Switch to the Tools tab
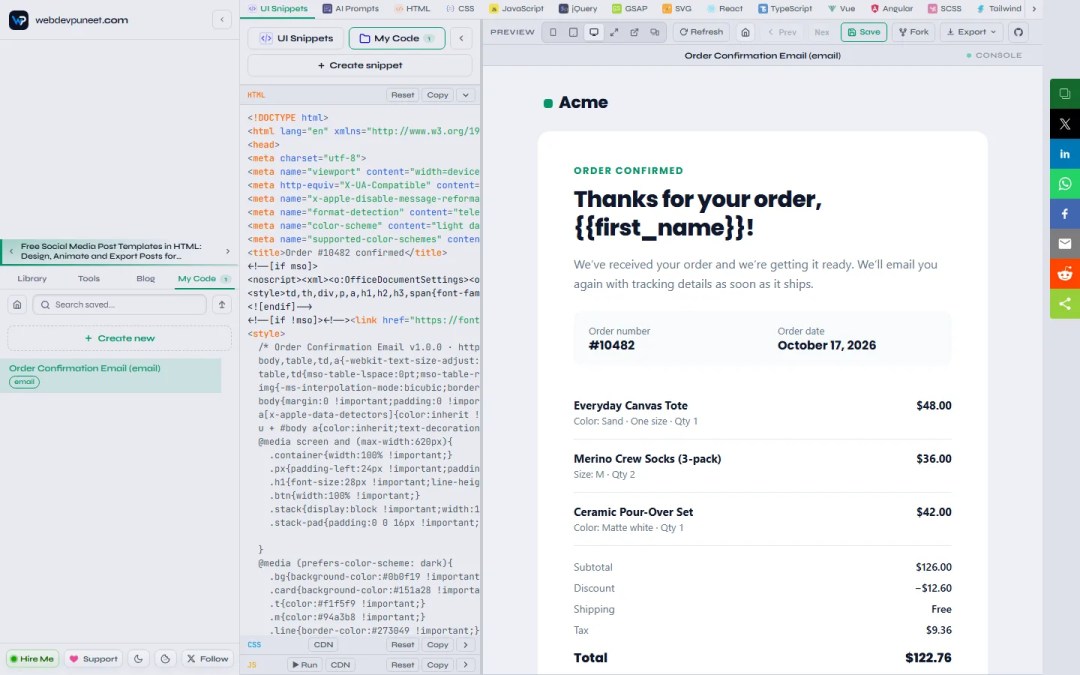The image size is (1080, 675). click(89, 278)
